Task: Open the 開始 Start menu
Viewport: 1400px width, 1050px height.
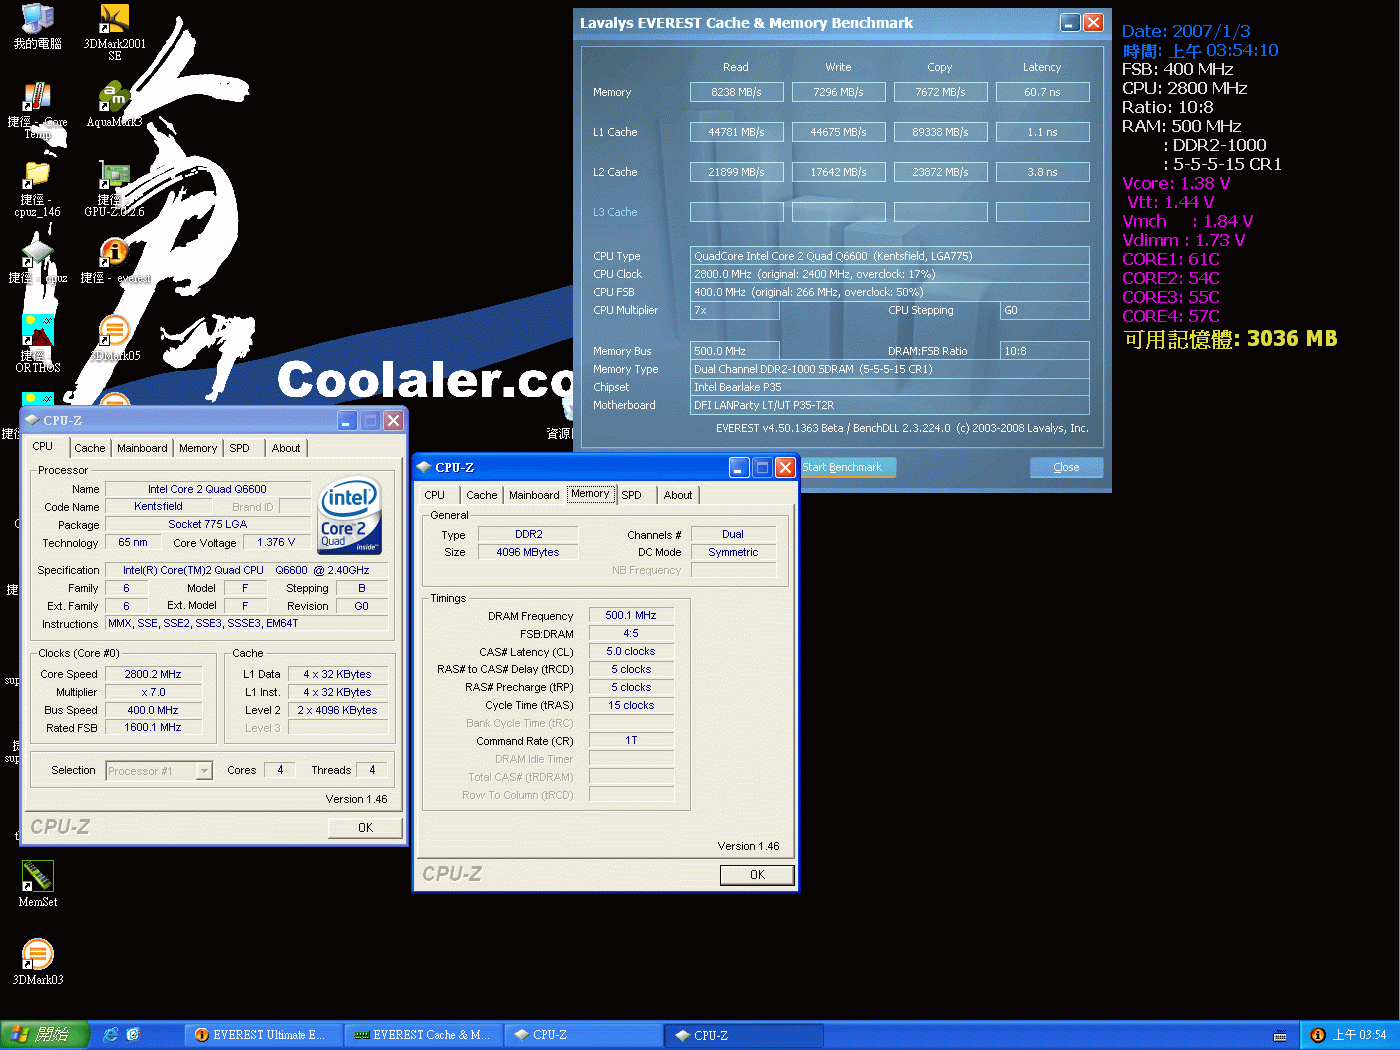Action: (x=45, y=1035)
